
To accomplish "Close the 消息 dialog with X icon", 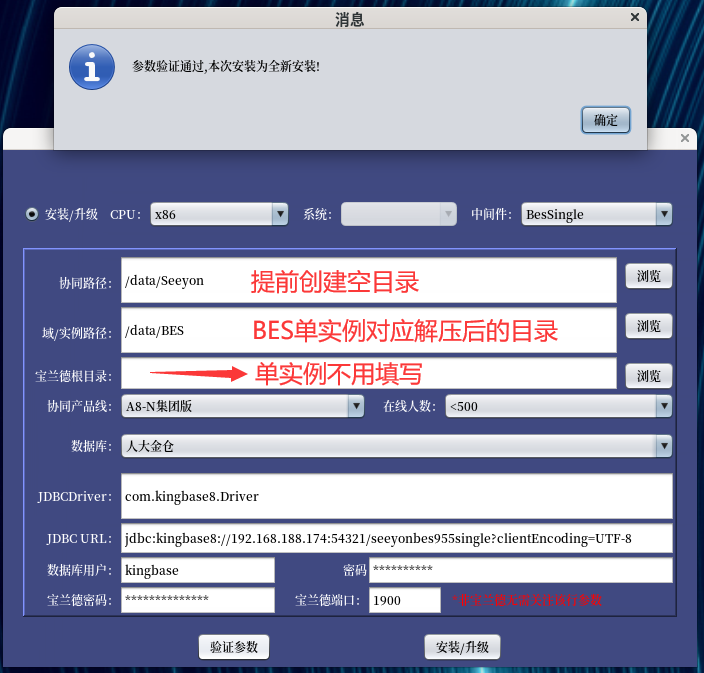I will tap(634, 17).
